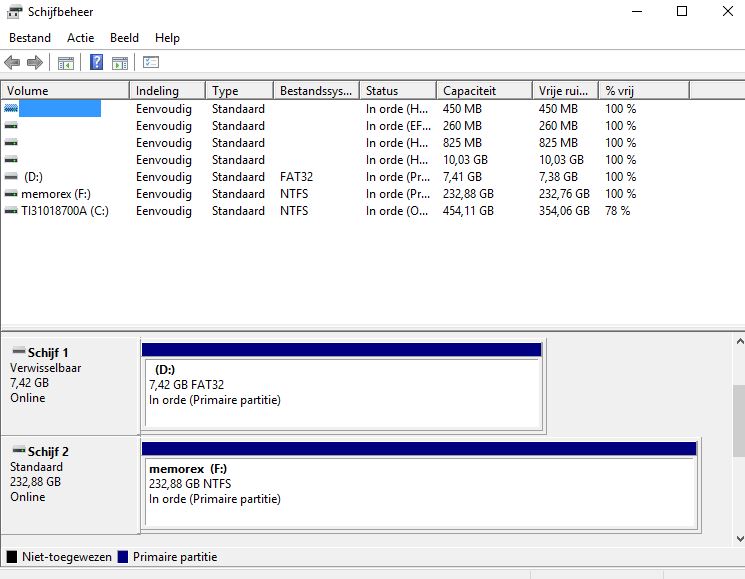Sort by the Type column header

tap(239, 90)
